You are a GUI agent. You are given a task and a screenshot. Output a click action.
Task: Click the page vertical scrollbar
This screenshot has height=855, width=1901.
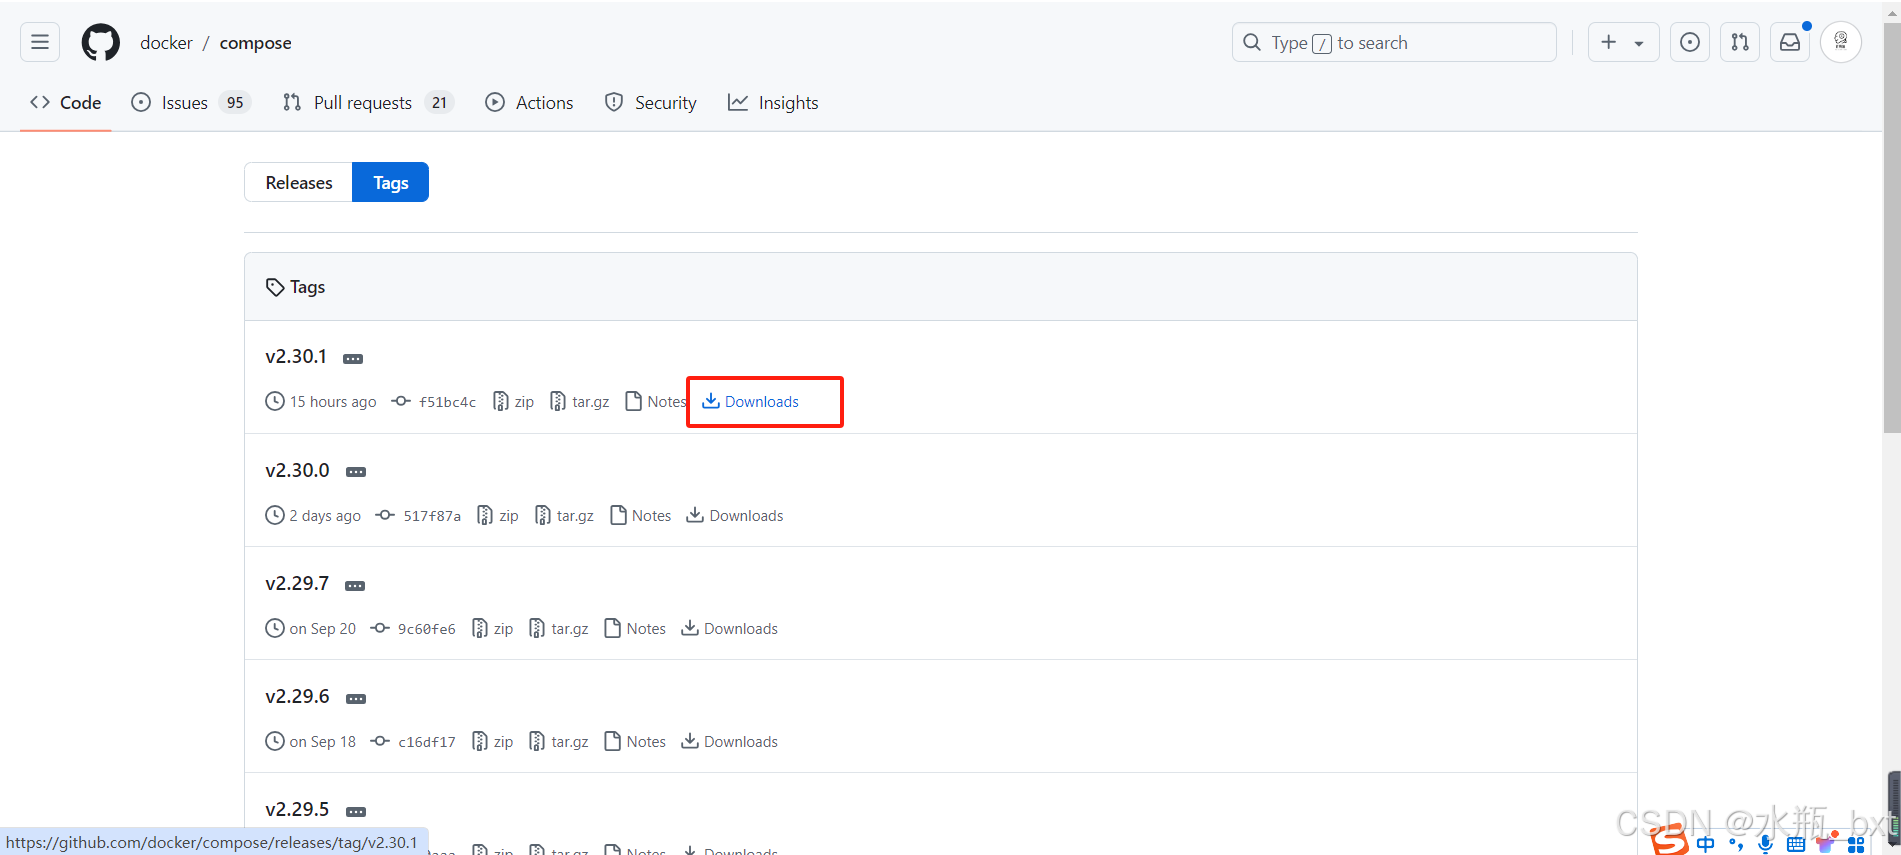pyautogui.click(x=1891, y=230)
